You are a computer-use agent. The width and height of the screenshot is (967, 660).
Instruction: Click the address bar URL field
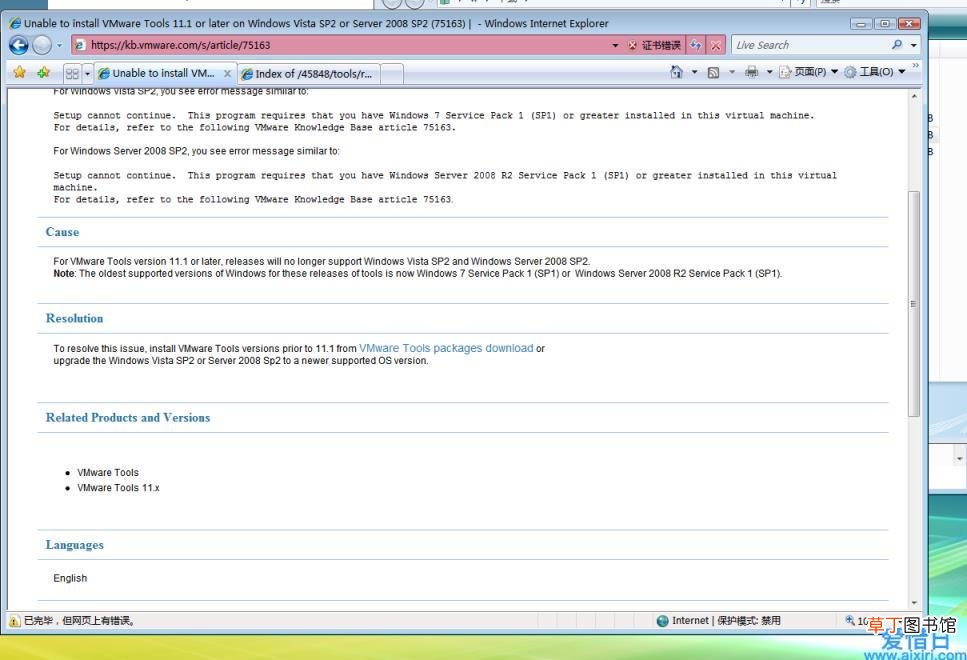[x=348, y=45]
